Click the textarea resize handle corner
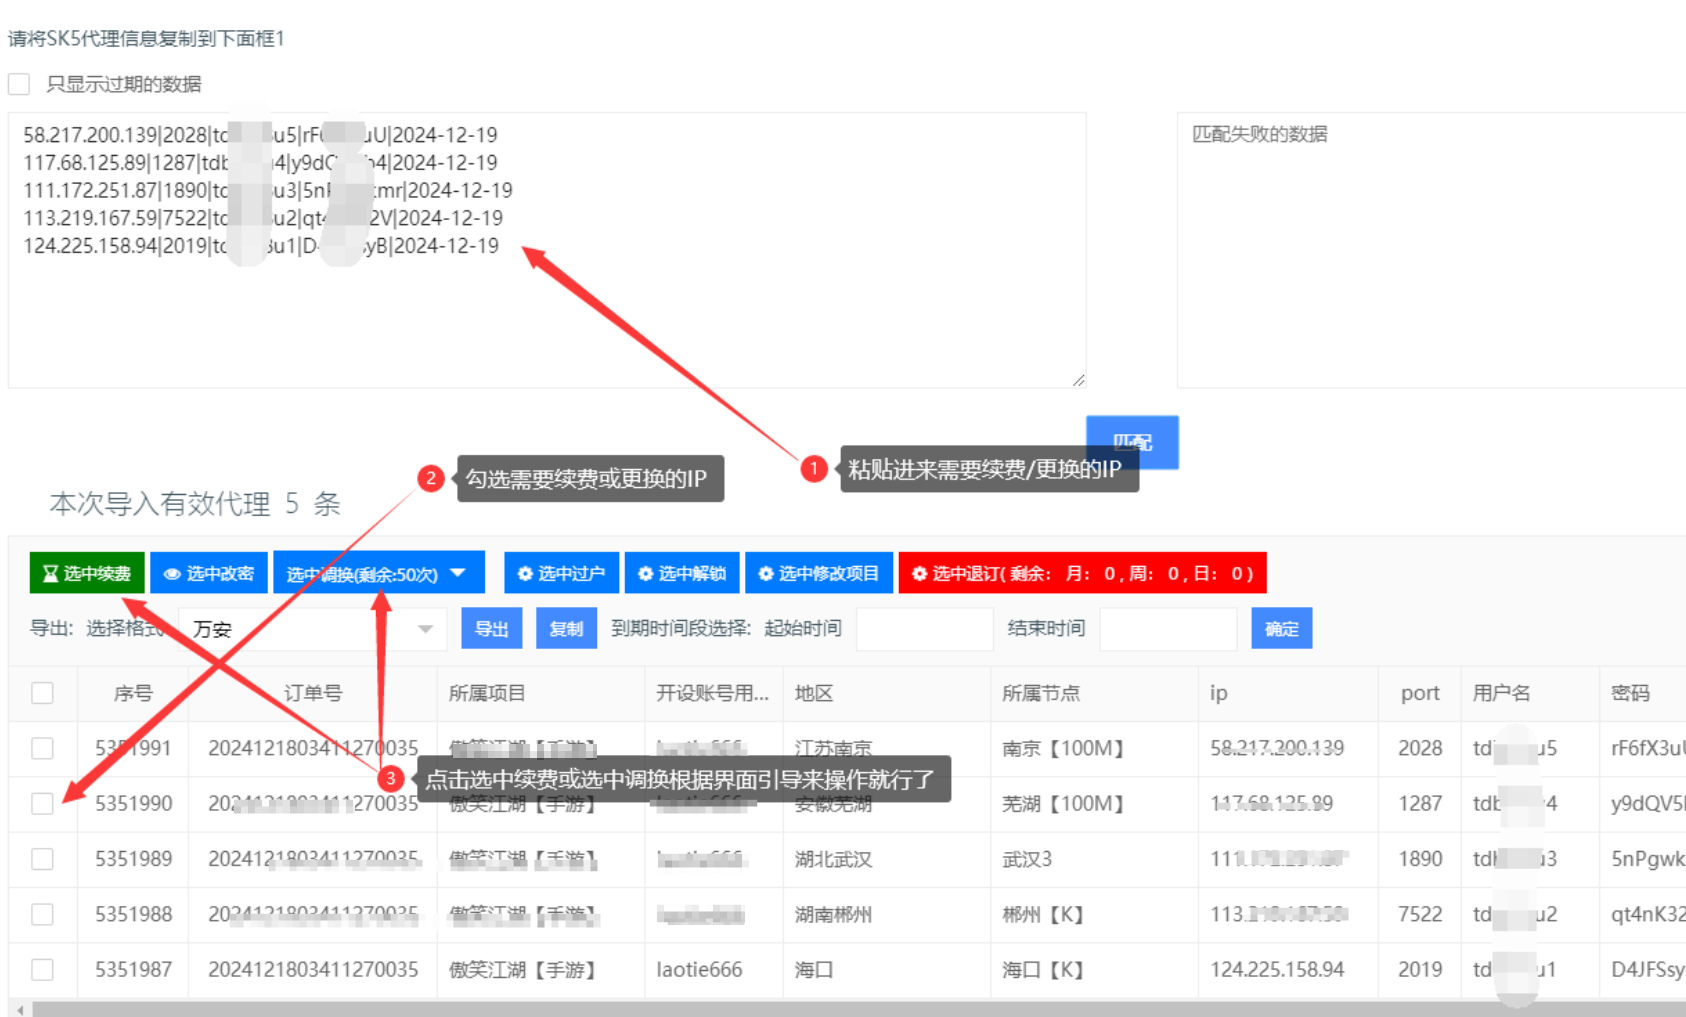Viewport: 1686px width, 1017px height. (x=1078, y=380)
